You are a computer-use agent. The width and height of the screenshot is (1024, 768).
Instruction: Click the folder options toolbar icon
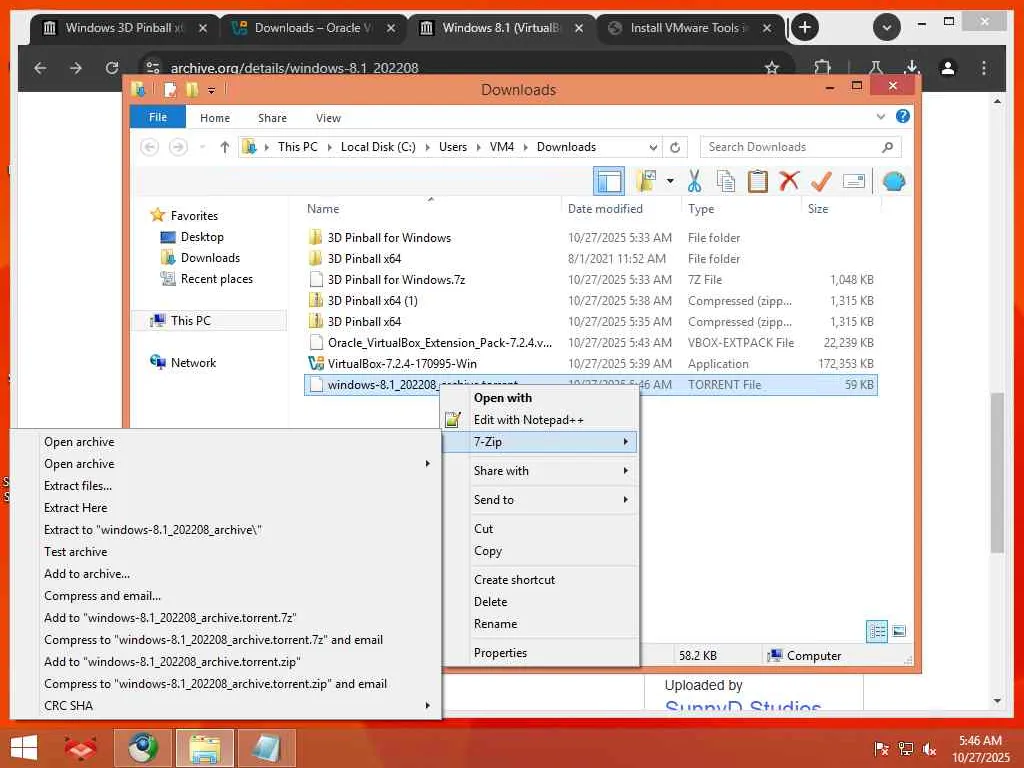(646, 181)
